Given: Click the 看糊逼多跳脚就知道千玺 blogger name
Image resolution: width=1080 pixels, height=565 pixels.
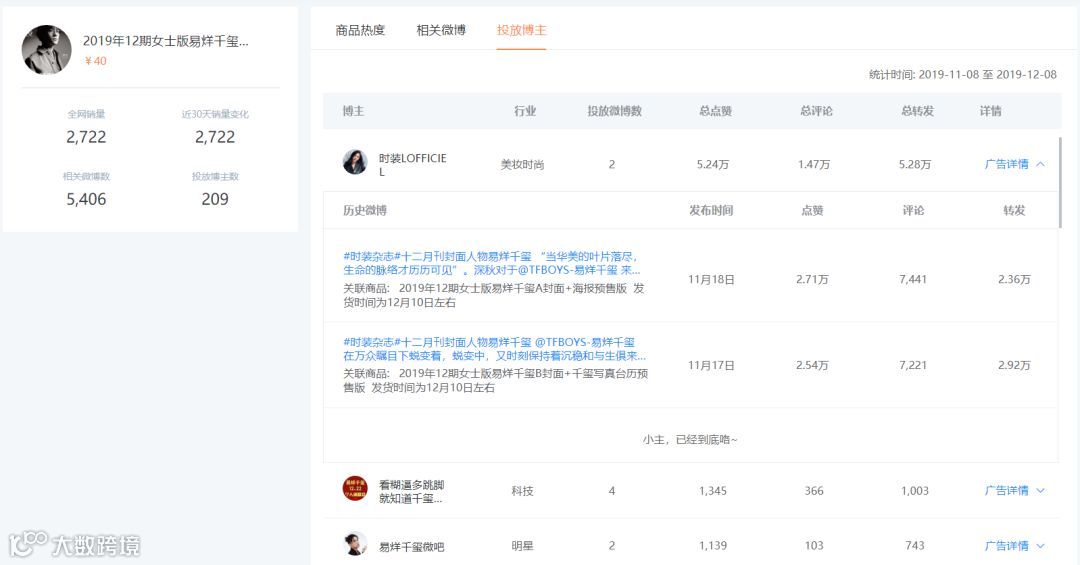Looking at the screenshot, I should point(411,491).
